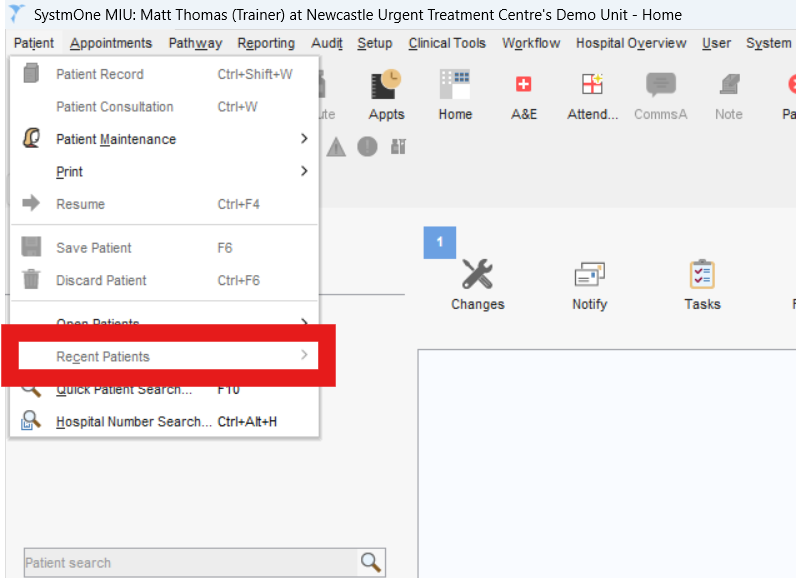Click the Attend... toolbar icon
The width and height of the screenshot is (796, 578).
tap(592, 95)
